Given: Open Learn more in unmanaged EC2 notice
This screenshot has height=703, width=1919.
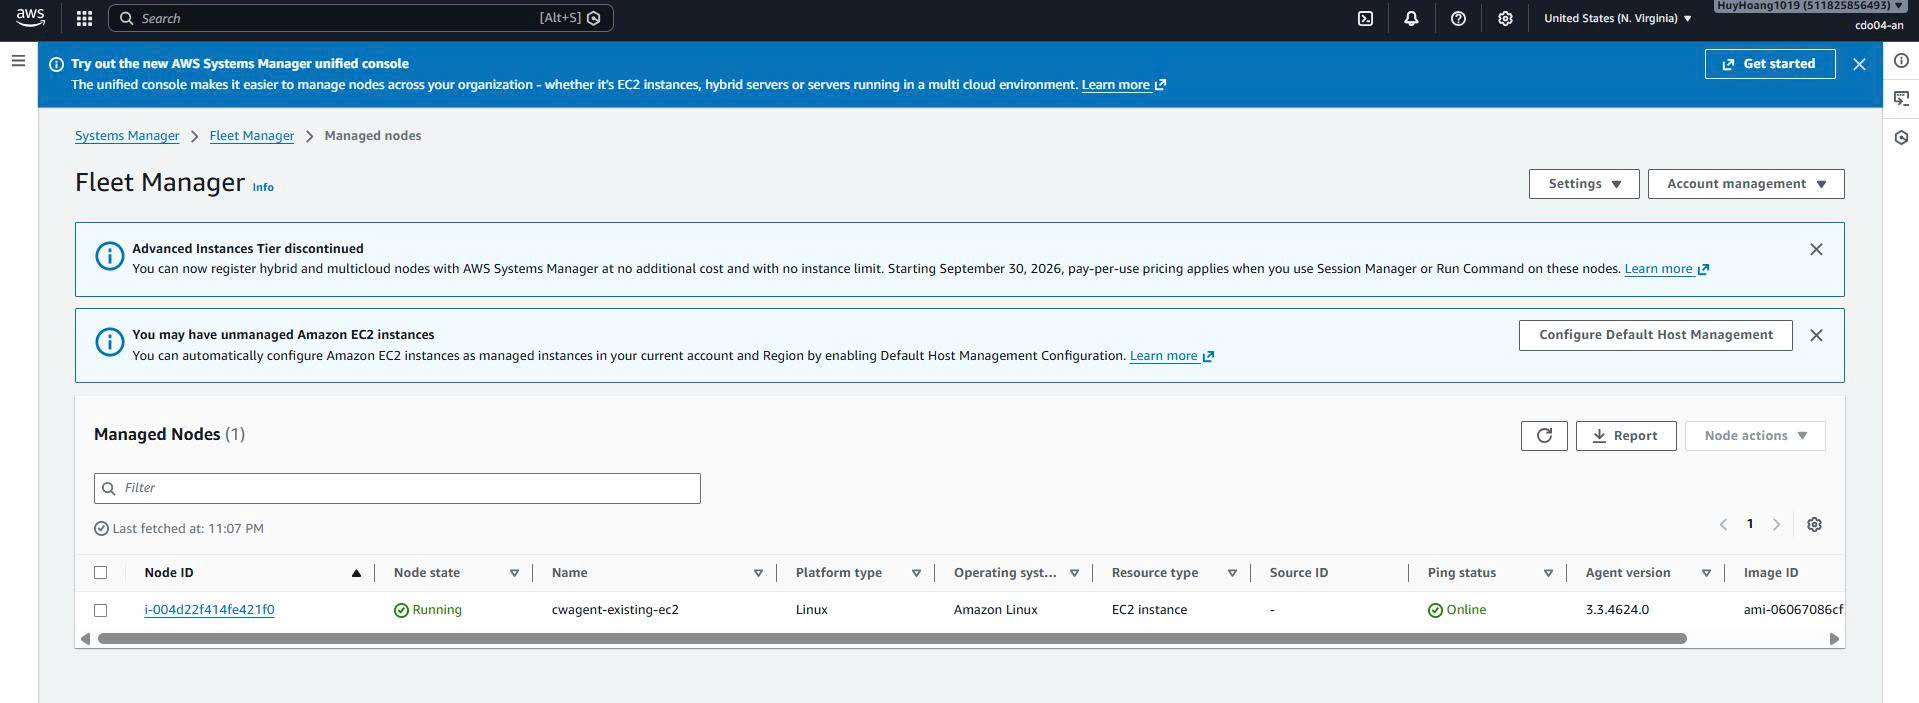Looking at the screenshot, I should pyautogui.click(x=1171, y=356).
